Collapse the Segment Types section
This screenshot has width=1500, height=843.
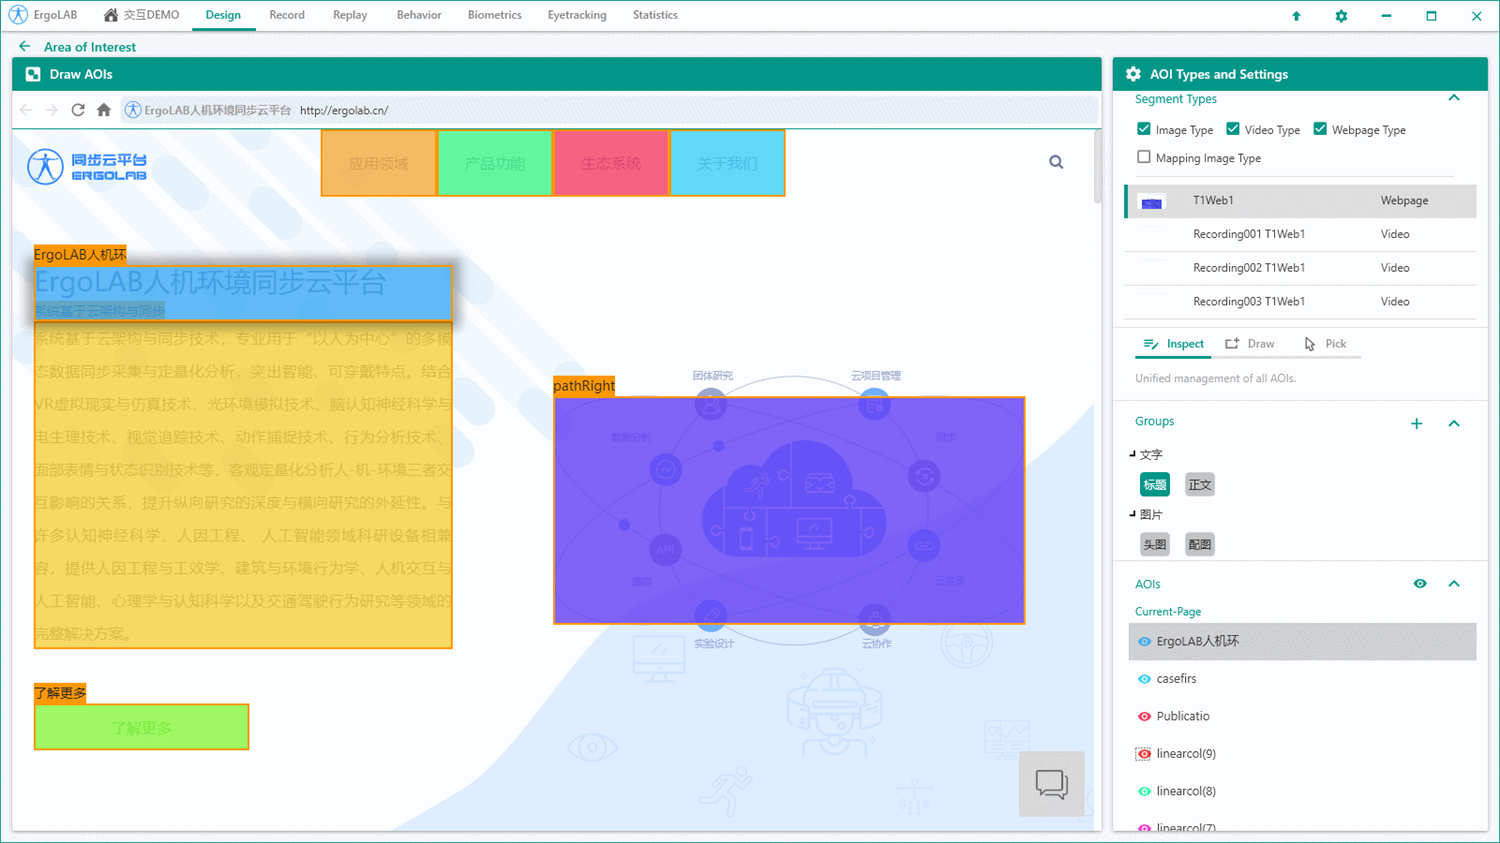coord(1454,98)
